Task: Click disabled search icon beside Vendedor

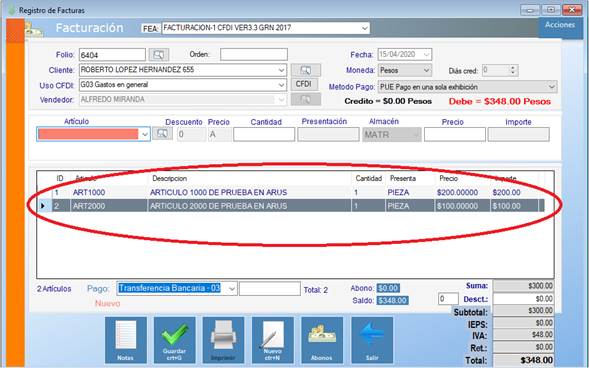Action: (306, 100)
